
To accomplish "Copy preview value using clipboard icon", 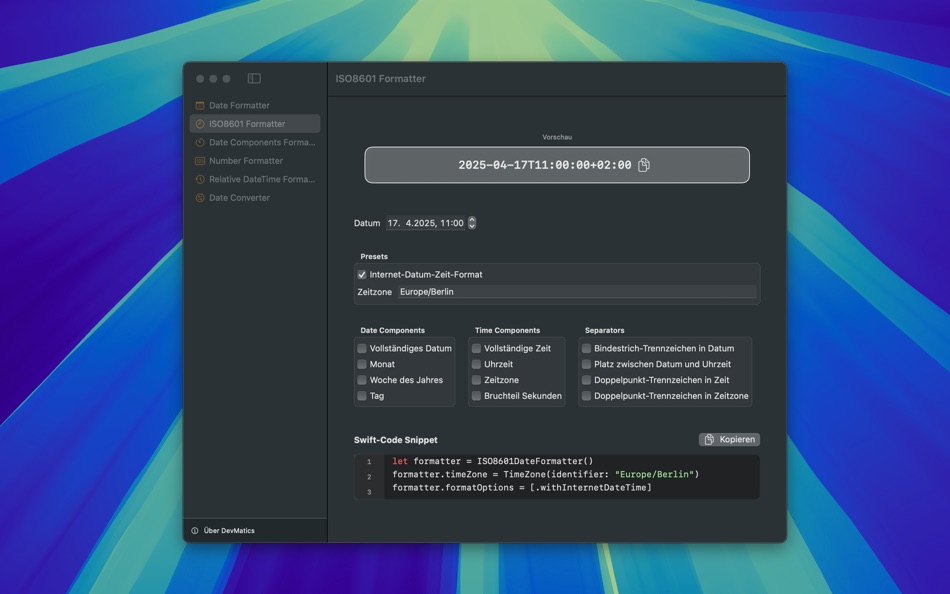I will (x=643, y=165).
